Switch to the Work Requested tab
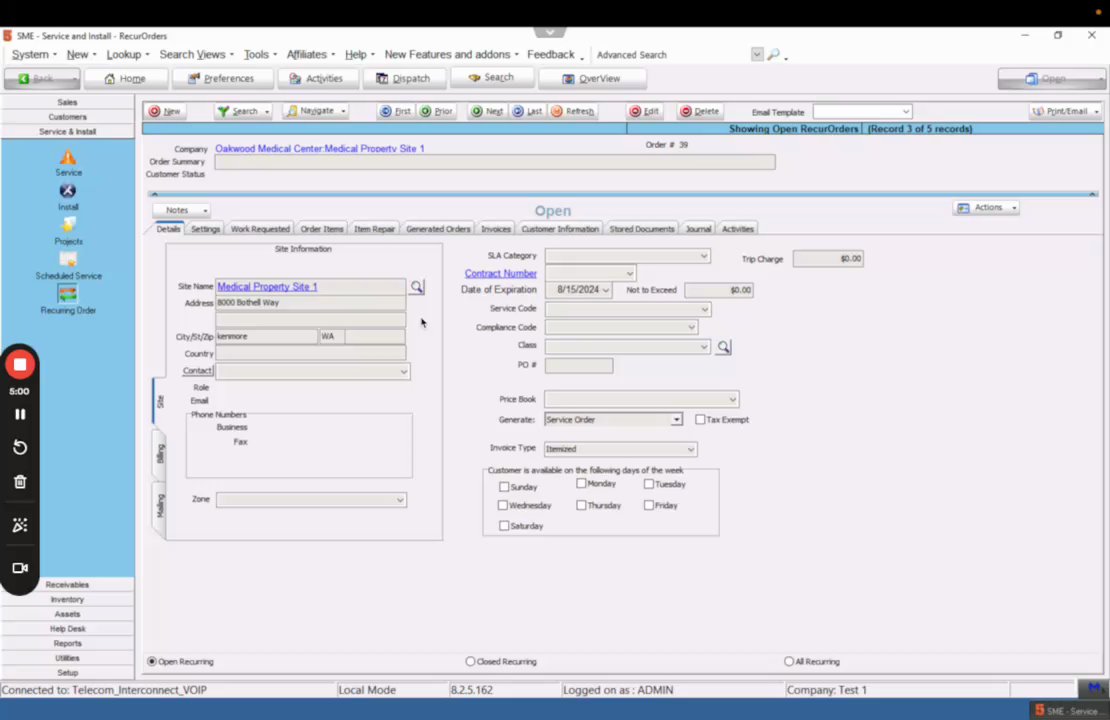This screenshot has height=720, width=1110. coord(260,229)
